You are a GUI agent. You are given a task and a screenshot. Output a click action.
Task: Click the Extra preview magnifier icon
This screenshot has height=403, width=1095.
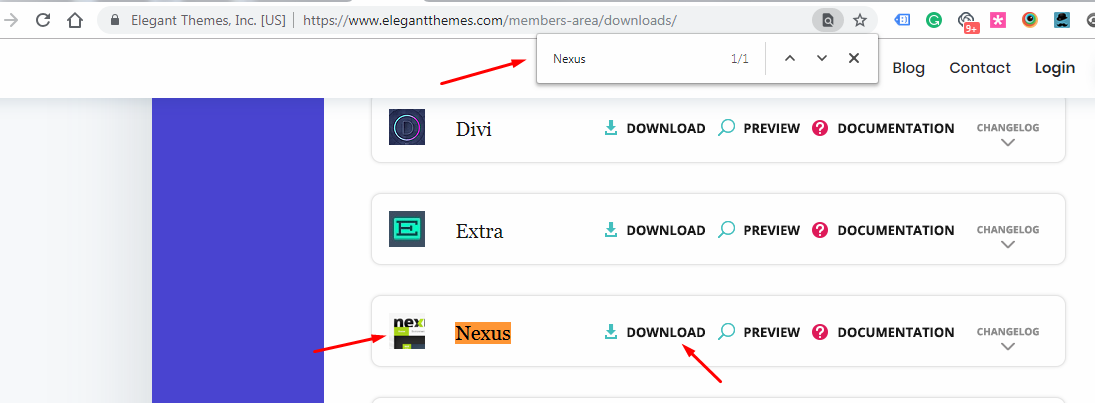tap(727, 230)
